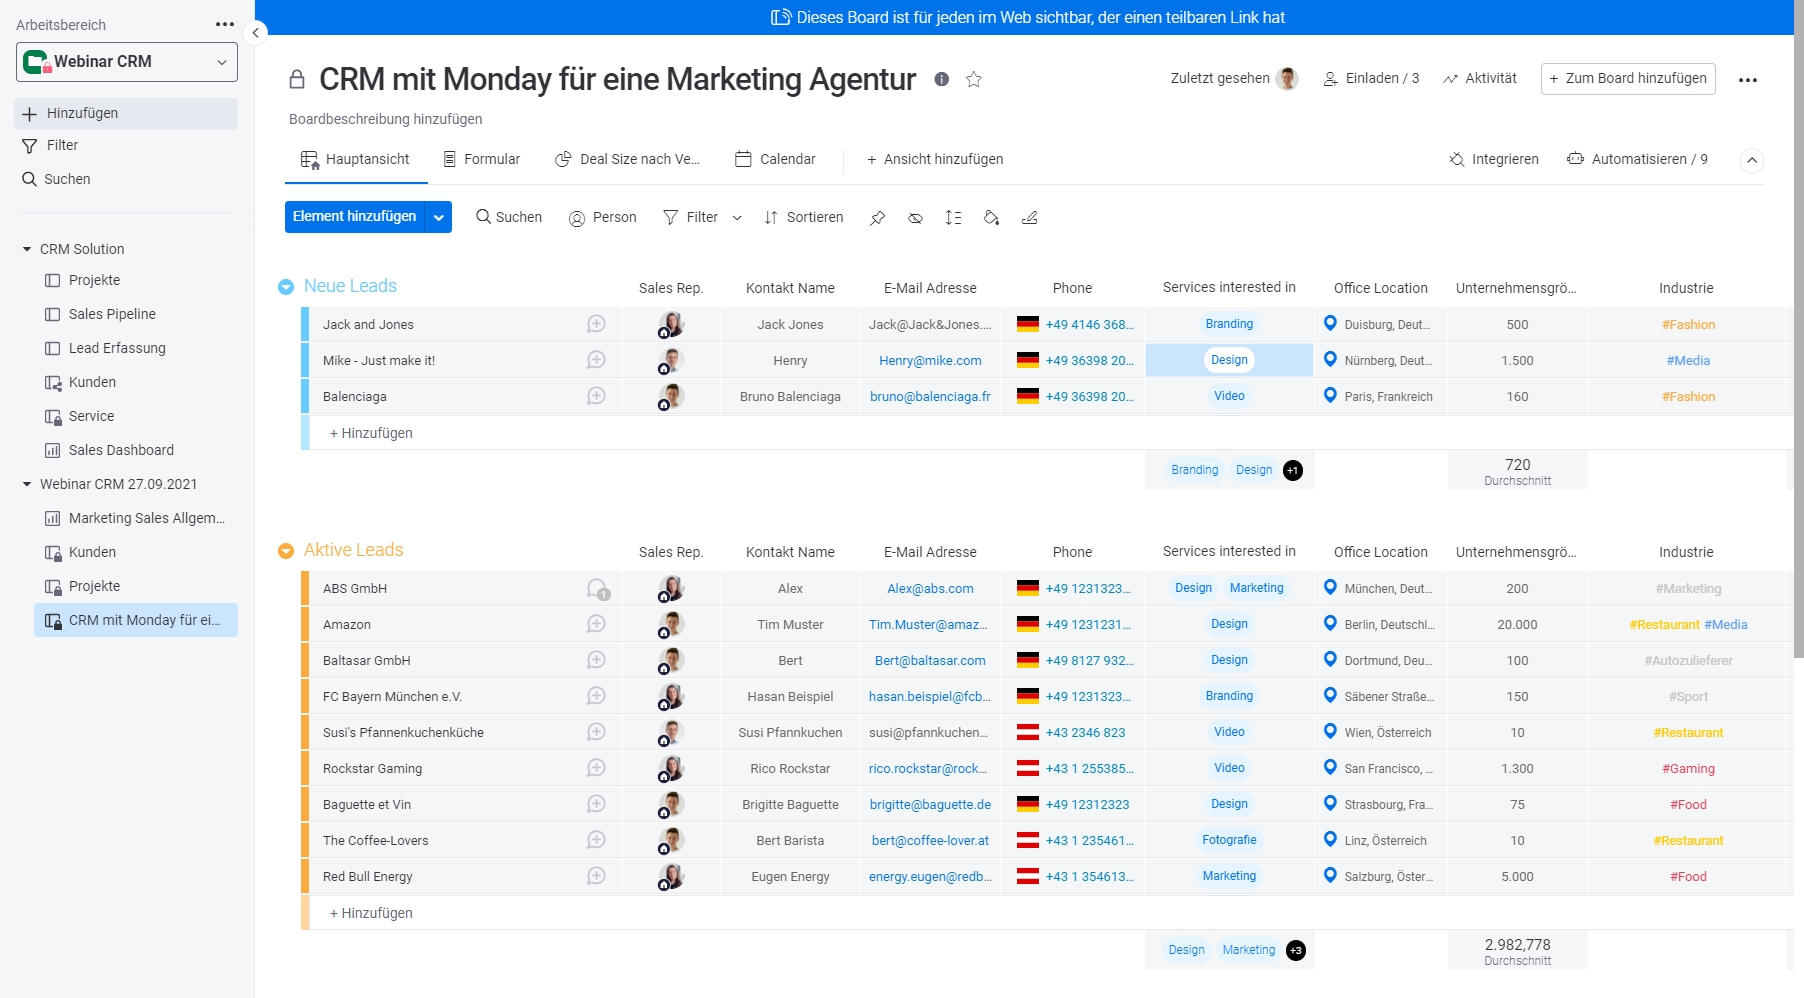Click +49 4146 368 phone link
The image size is (1804, 998).
pos(1089,325)
